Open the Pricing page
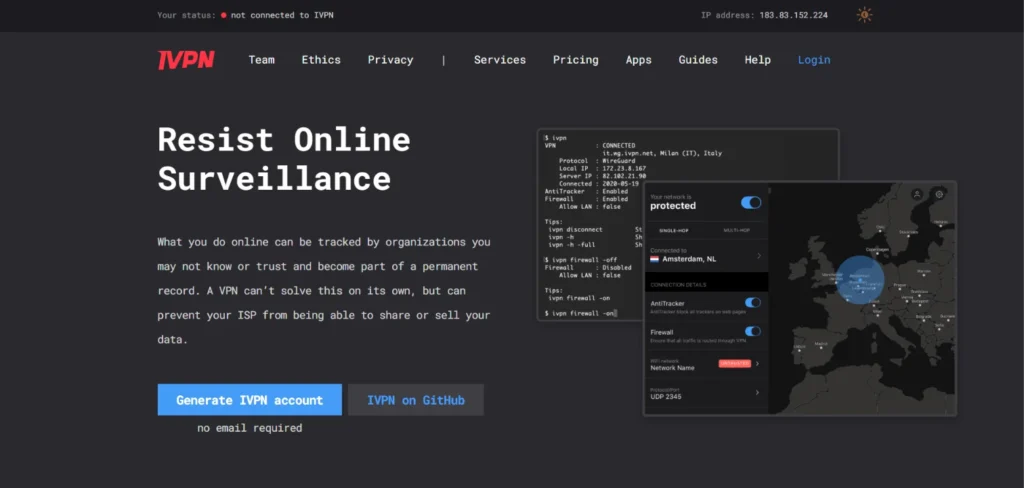Screen dimensions: 1024x488 (575, 60)
